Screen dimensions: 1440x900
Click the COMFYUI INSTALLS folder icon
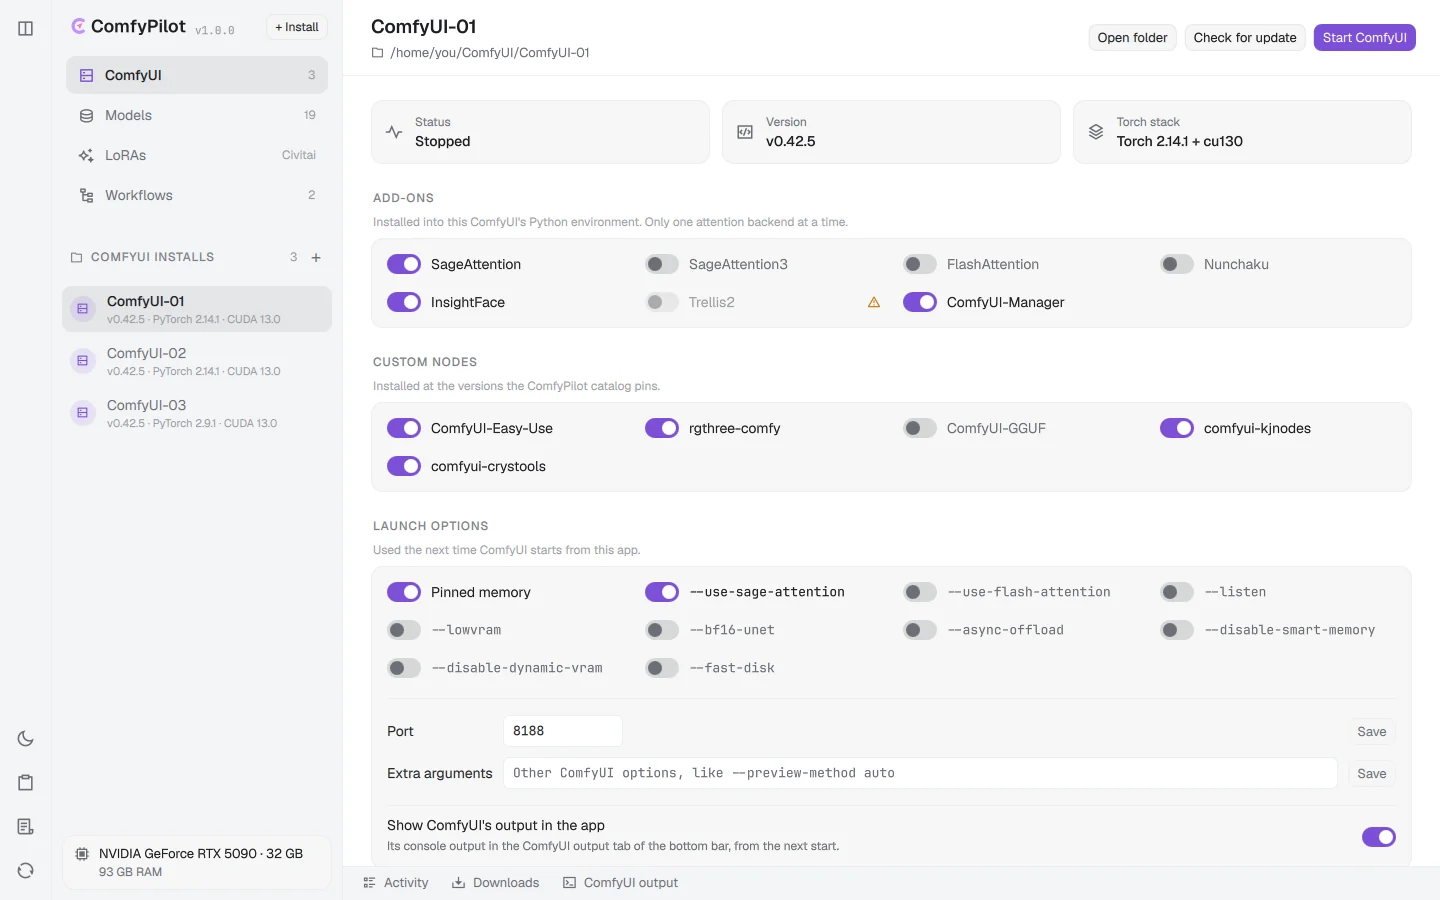click(77, 257)
